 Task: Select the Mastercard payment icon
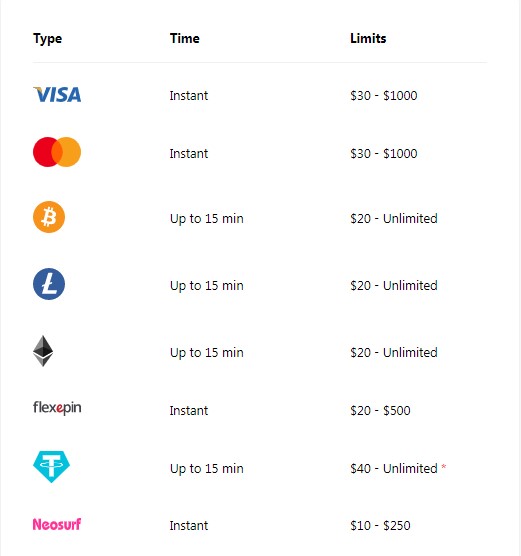(x=57, y=152)
